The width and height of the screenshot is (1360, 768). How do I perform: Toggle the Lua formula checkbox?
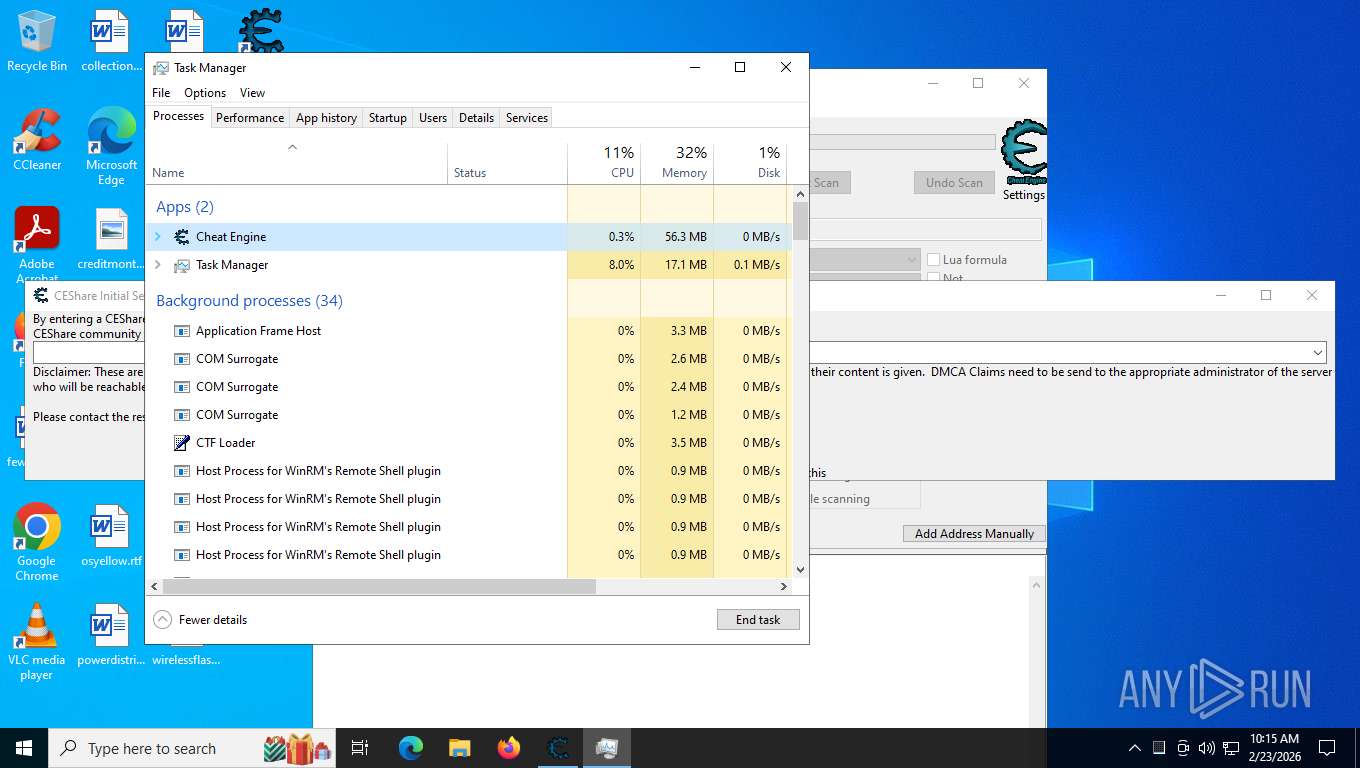(933, 260)
